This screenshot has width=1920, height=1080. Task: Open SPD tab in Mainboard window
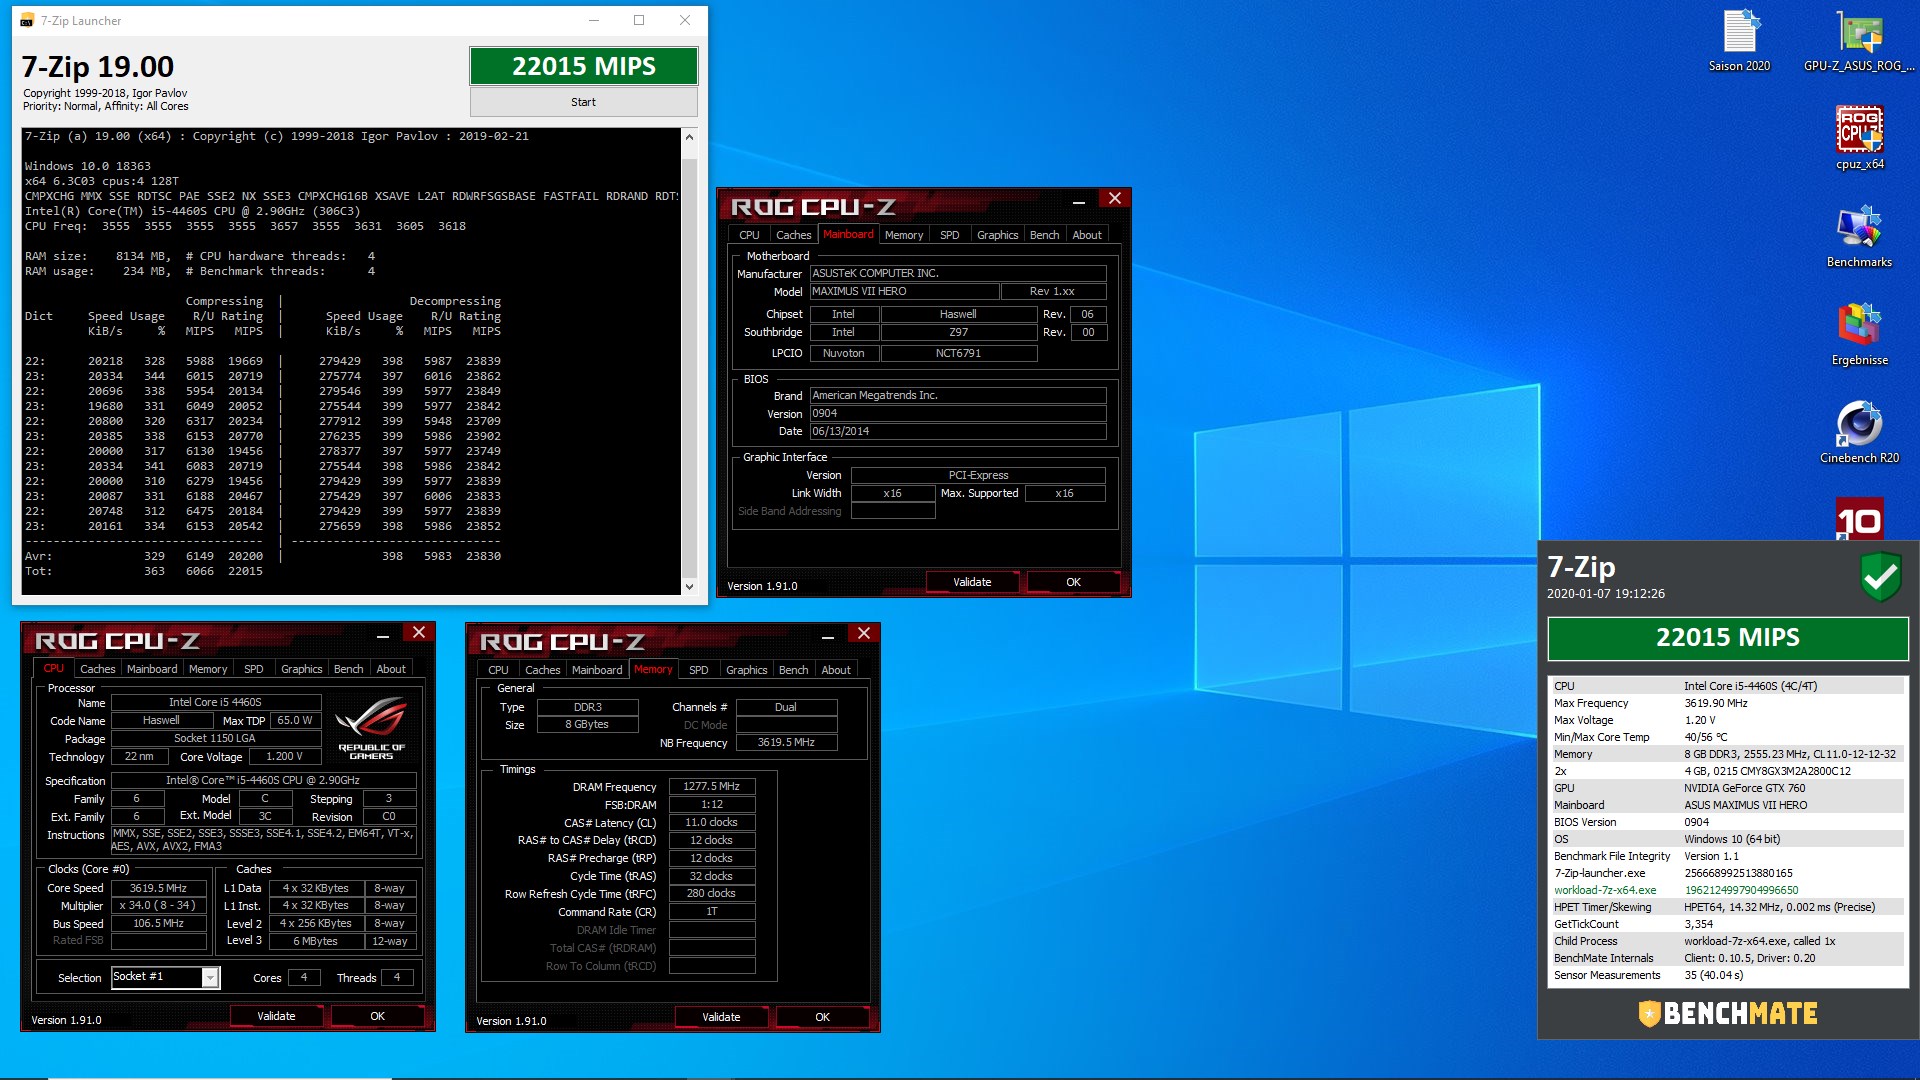[949, 235]
